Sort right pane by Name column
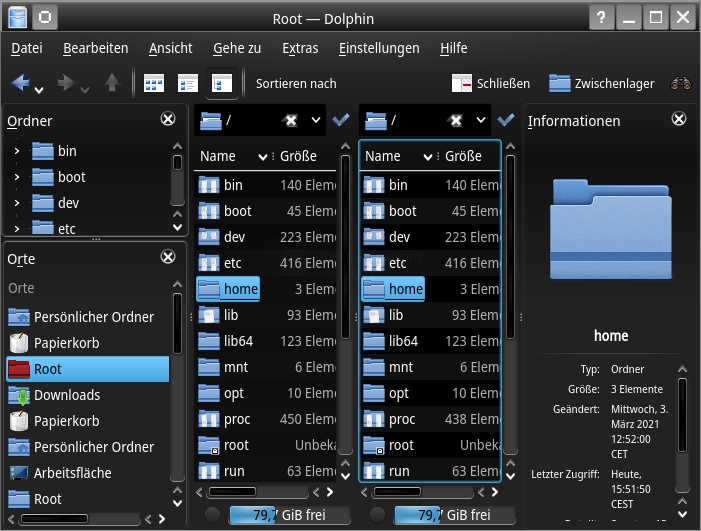 point(398,156)
